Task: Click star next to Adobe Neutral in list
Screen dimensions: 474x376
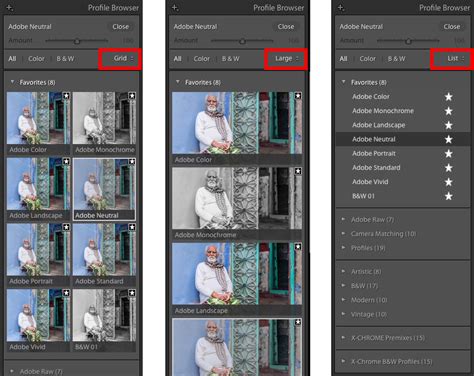Action: click(449, 139)
